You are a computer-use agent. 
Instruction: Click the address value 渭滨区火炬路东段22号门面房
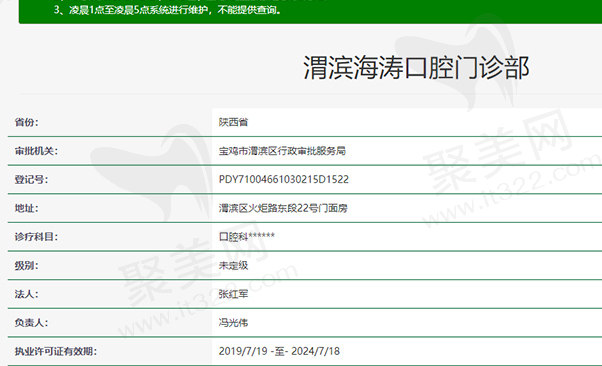[x=283, y=208]
